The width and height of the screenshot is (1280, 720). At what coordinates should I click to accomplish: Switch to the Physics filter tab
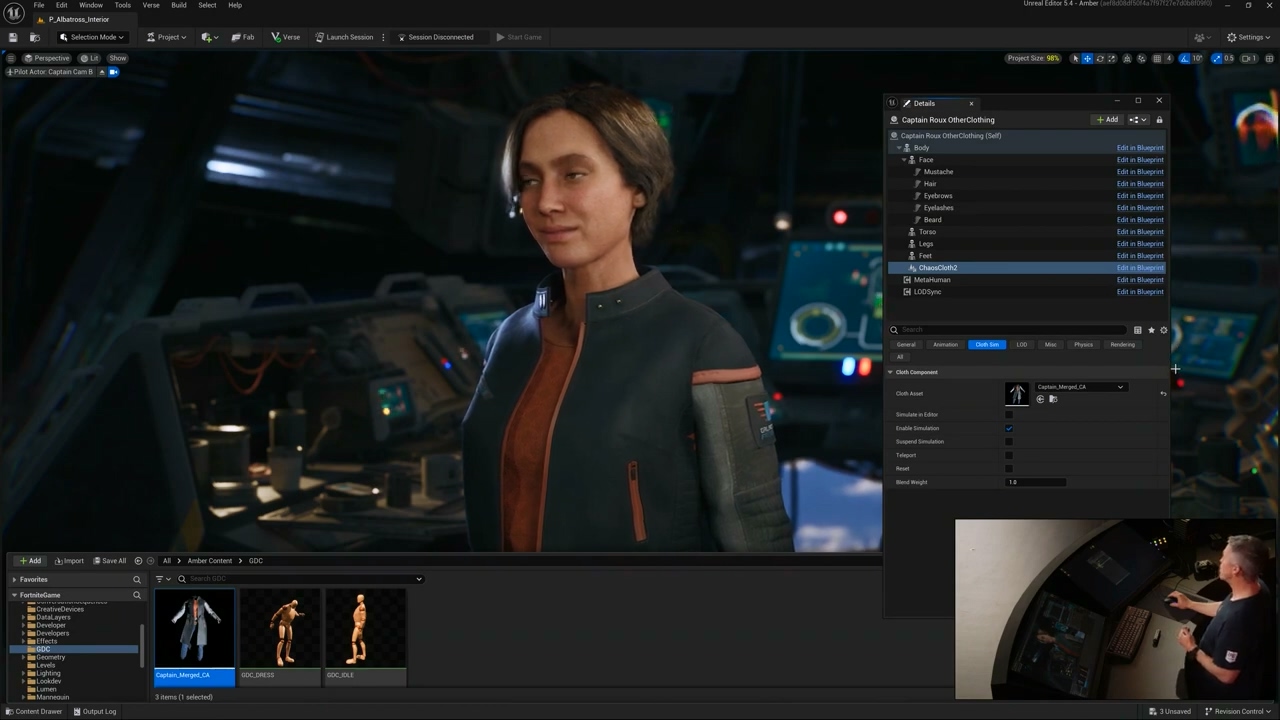[1083, 345]
